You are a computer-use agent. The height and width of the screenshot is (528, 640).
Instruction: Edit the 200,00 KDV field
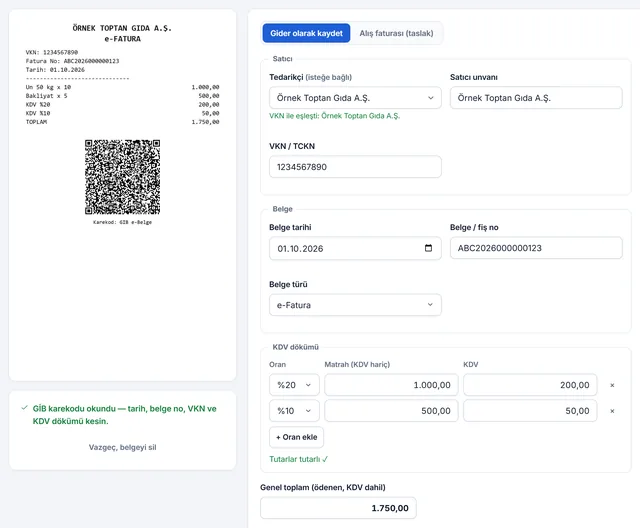click(530, 385)
